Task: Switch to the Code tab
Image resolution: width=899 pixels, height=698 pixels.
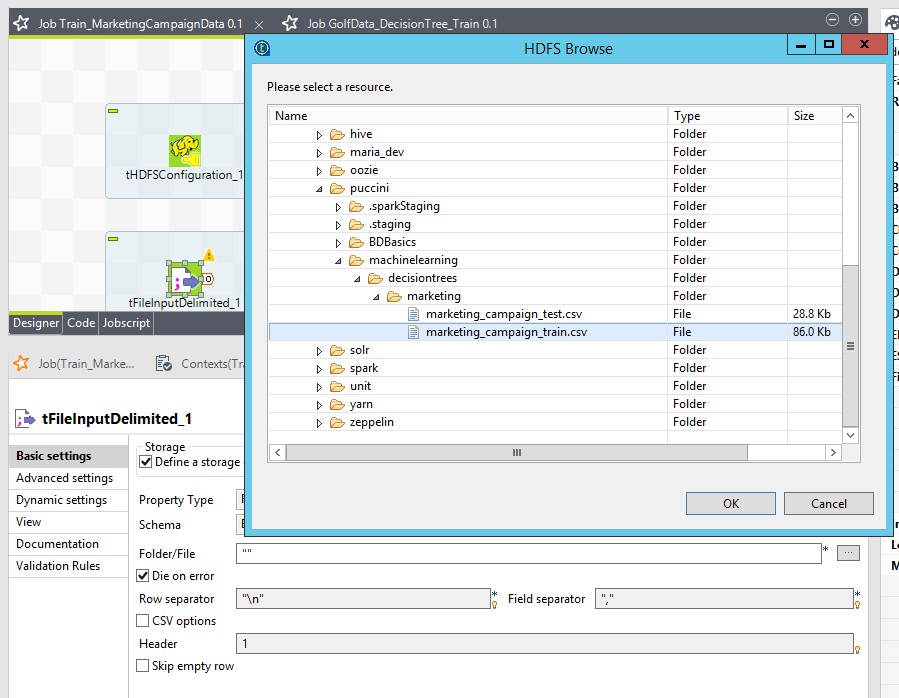Action: pos(81,323)
